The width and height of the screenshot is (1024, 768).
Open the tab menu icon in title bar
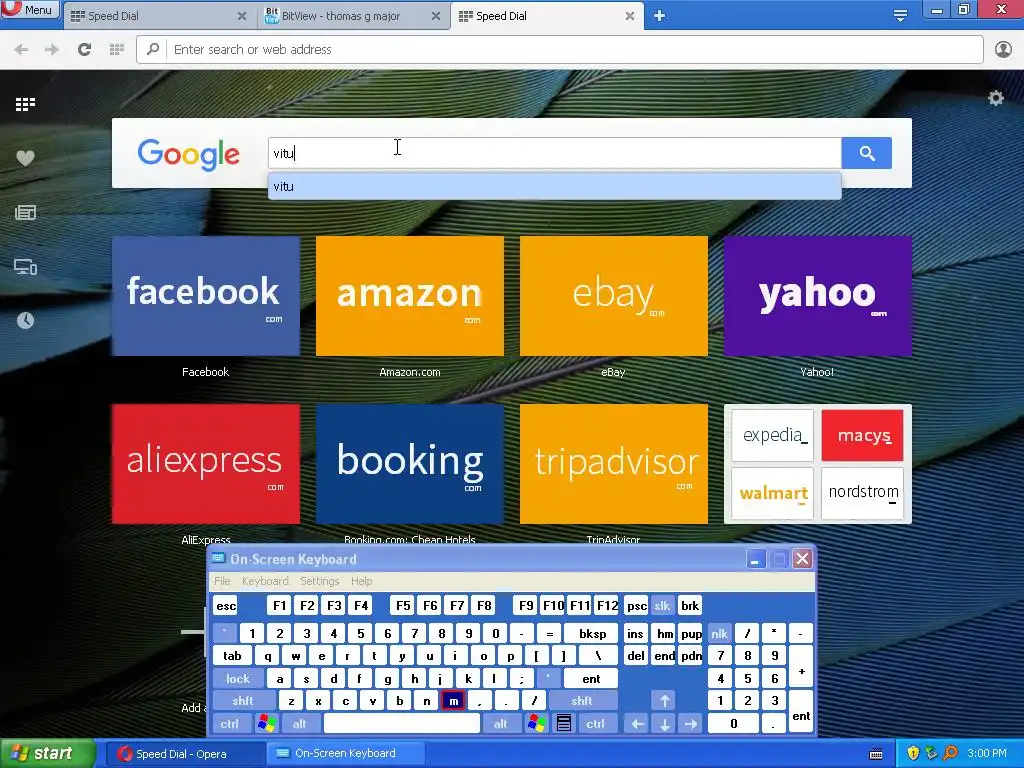point(900,16)
